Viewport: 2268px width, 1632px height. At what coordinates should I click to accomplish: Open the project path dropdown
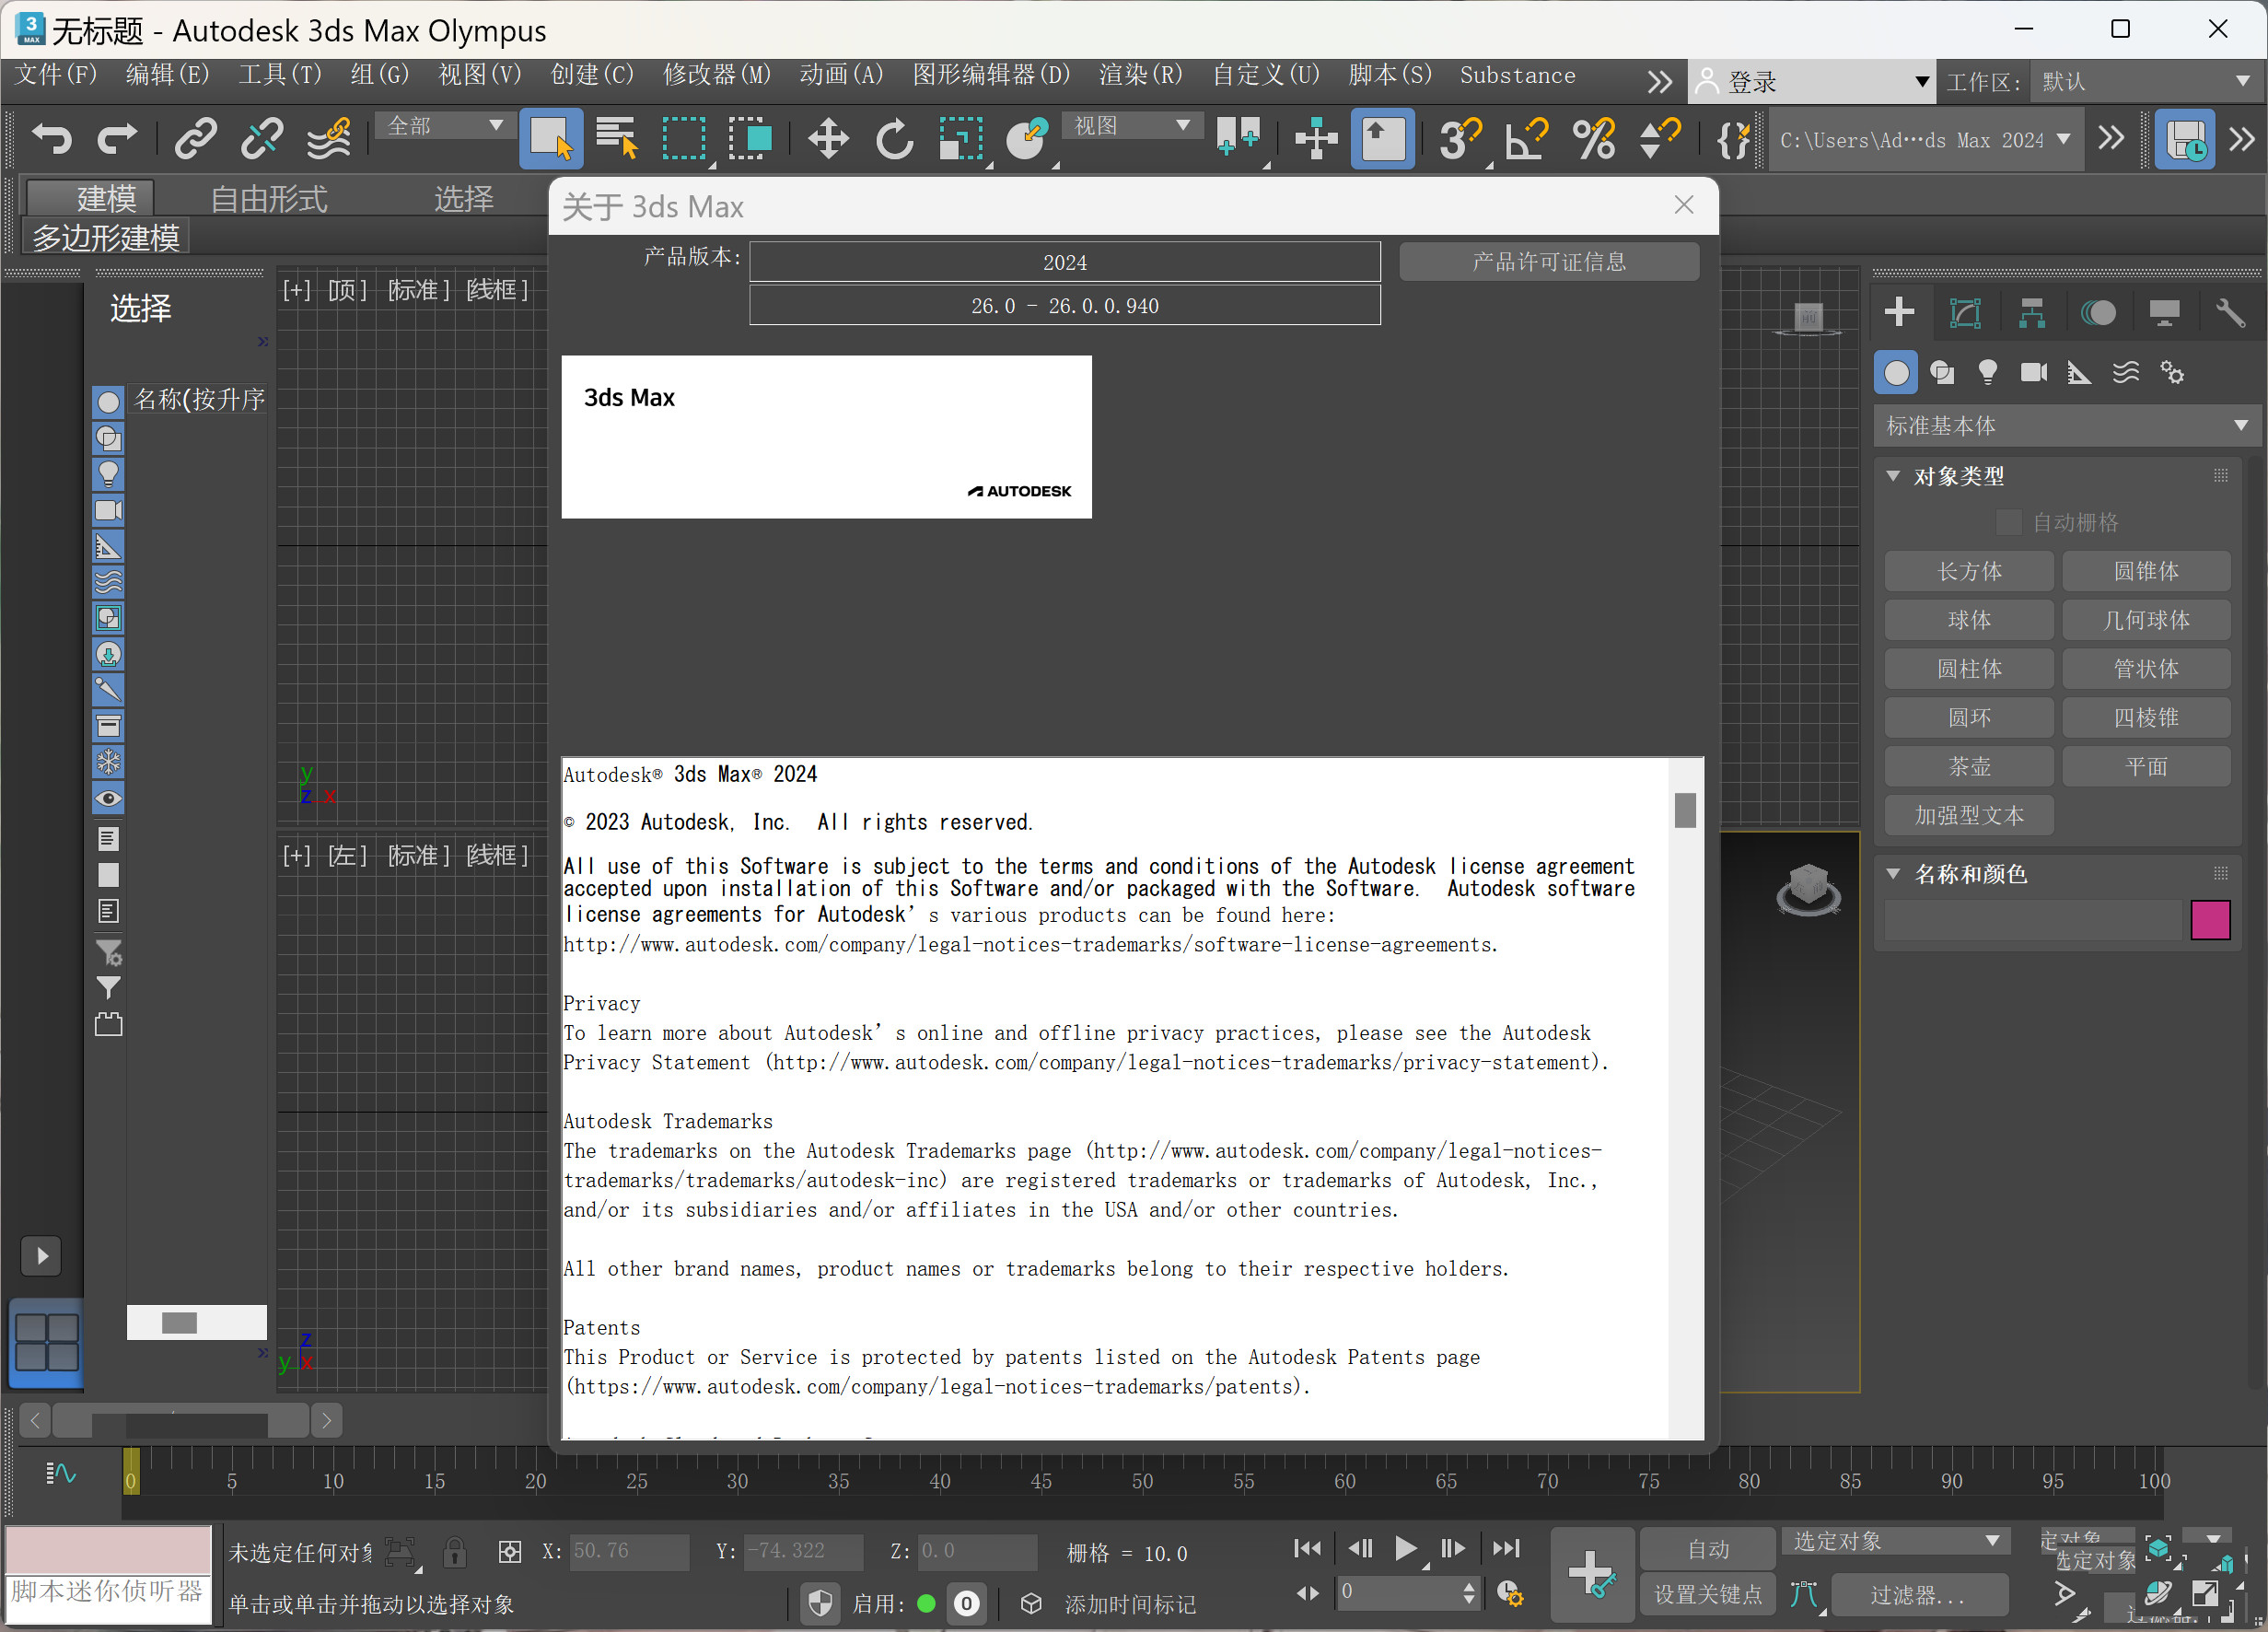(1925, 140)
